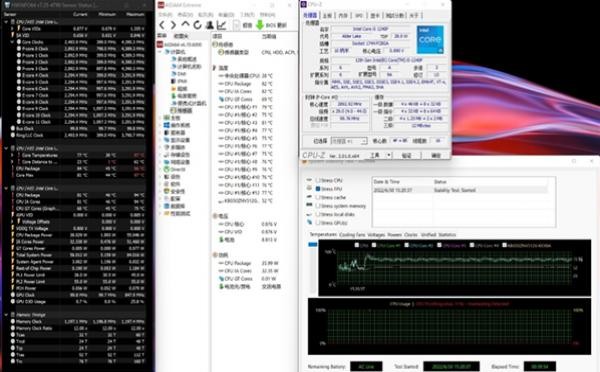Switch to the Statistics tab
600x372 pixels.
tap(447, 235)
